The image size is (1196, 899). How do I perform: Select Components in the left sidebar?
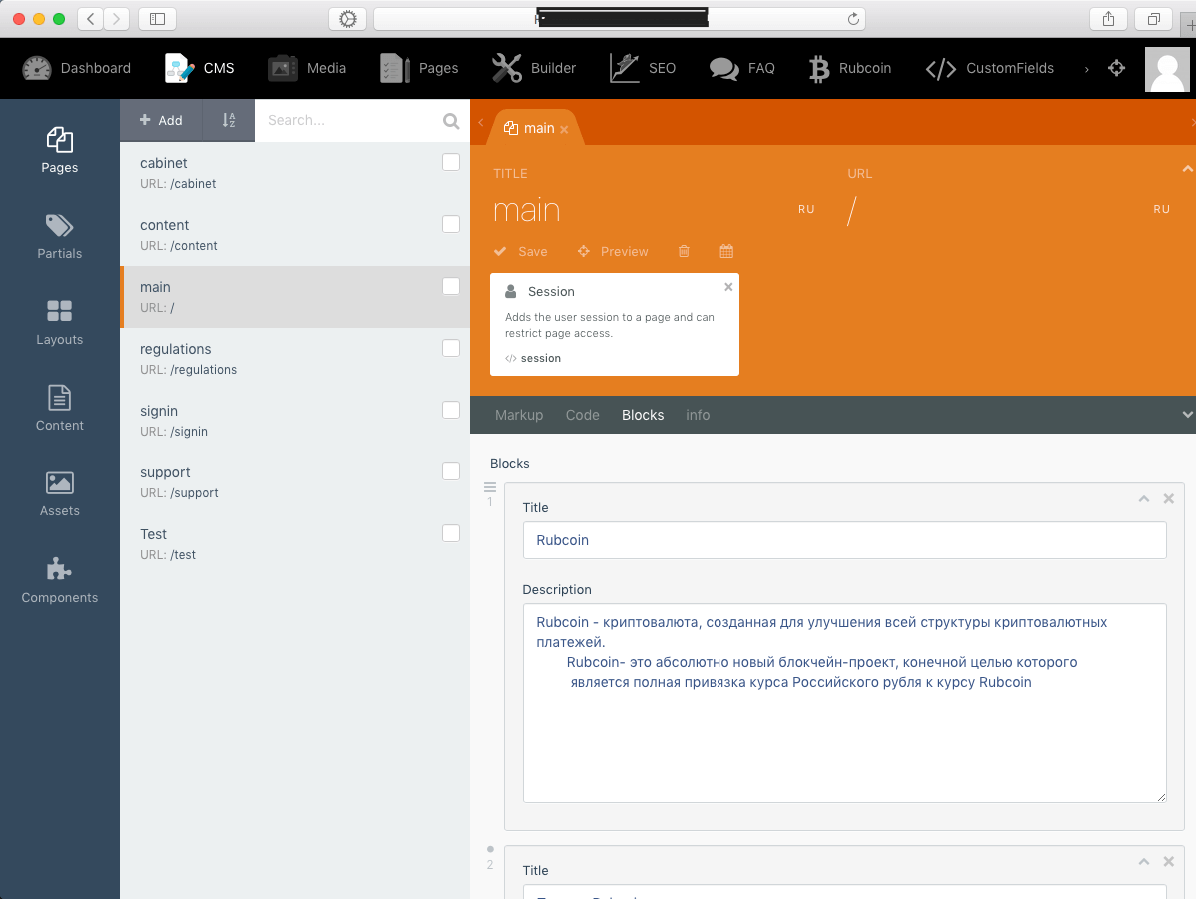pos(59,581)
